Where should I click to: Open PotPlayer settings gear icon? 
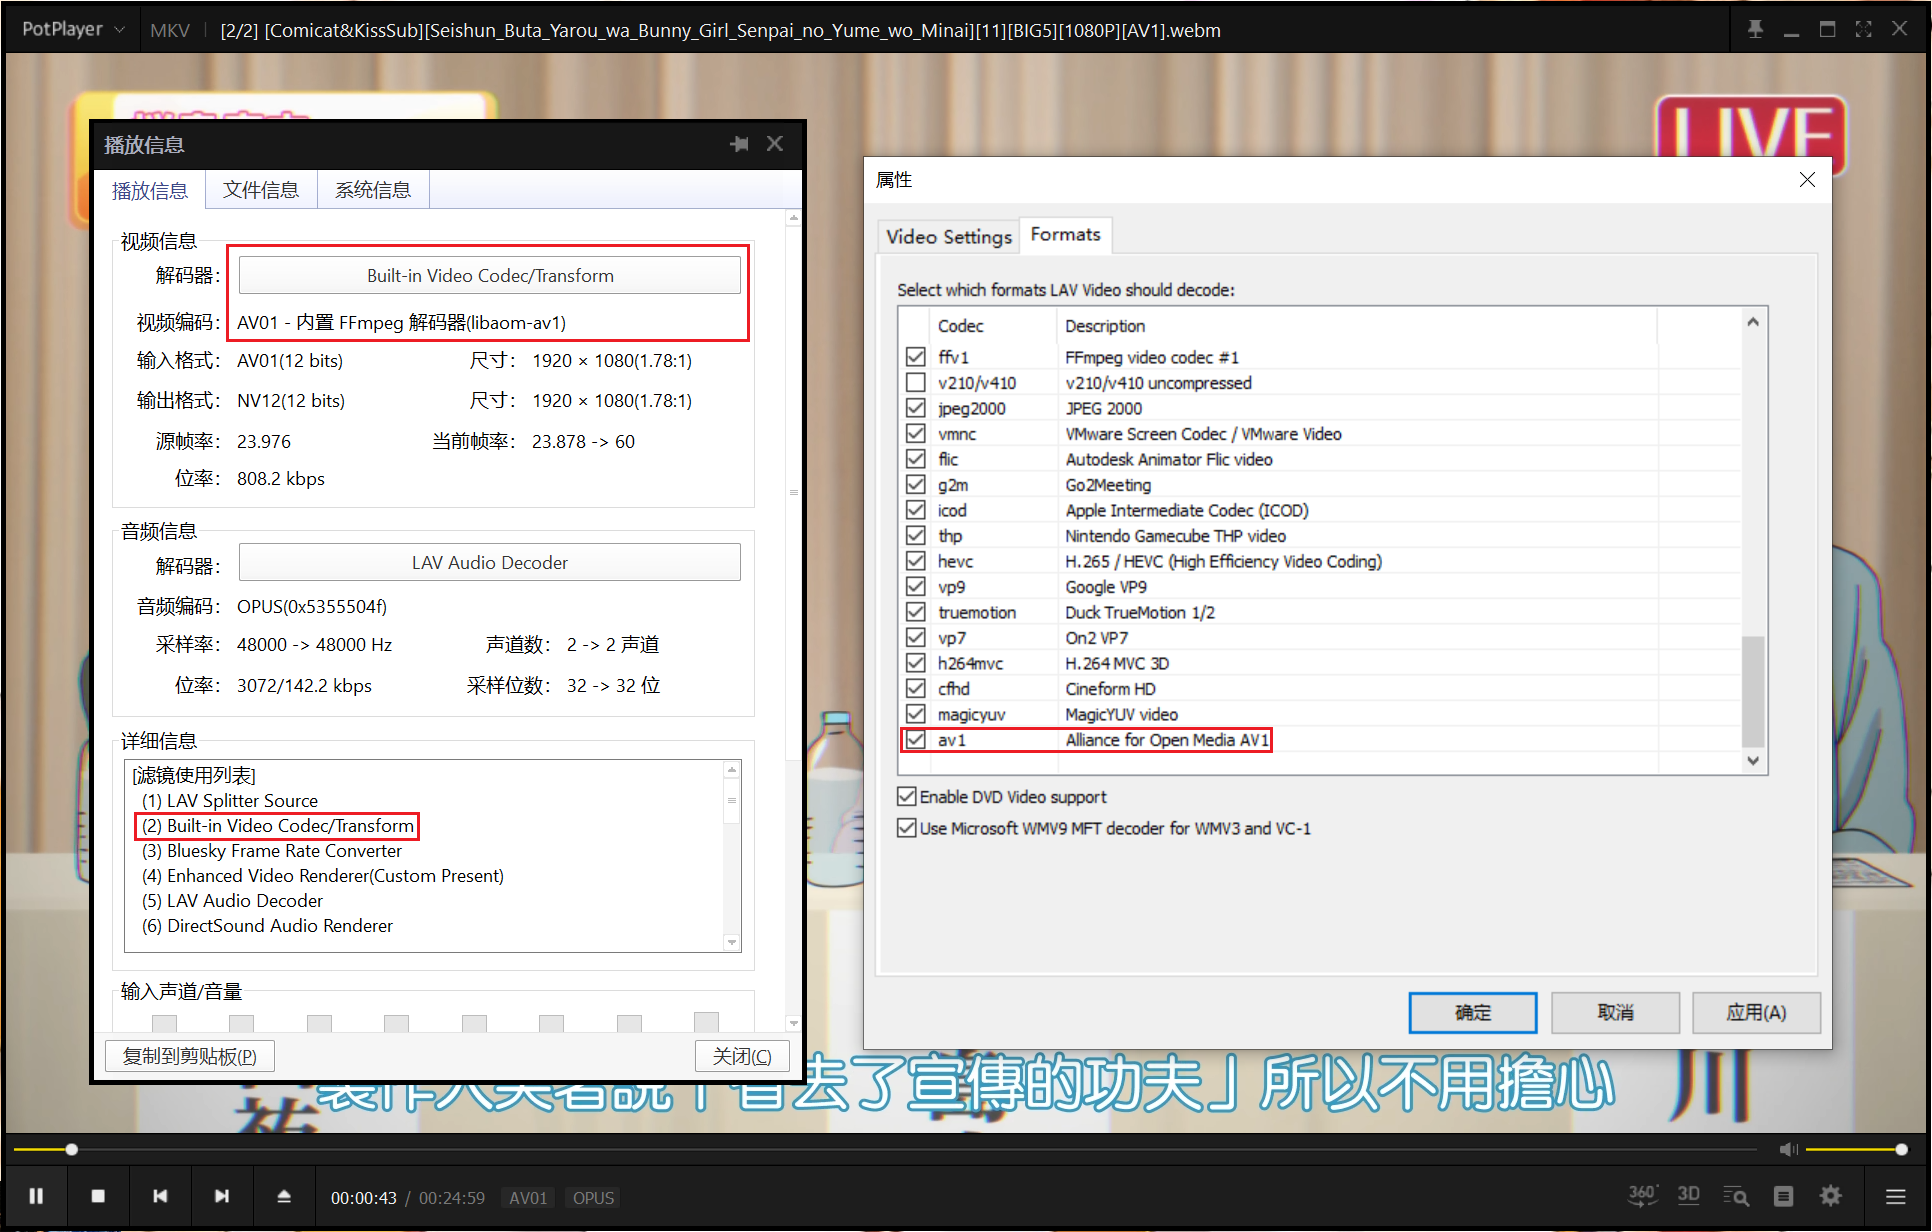pyautogui.click(x=1830, y=1196)
